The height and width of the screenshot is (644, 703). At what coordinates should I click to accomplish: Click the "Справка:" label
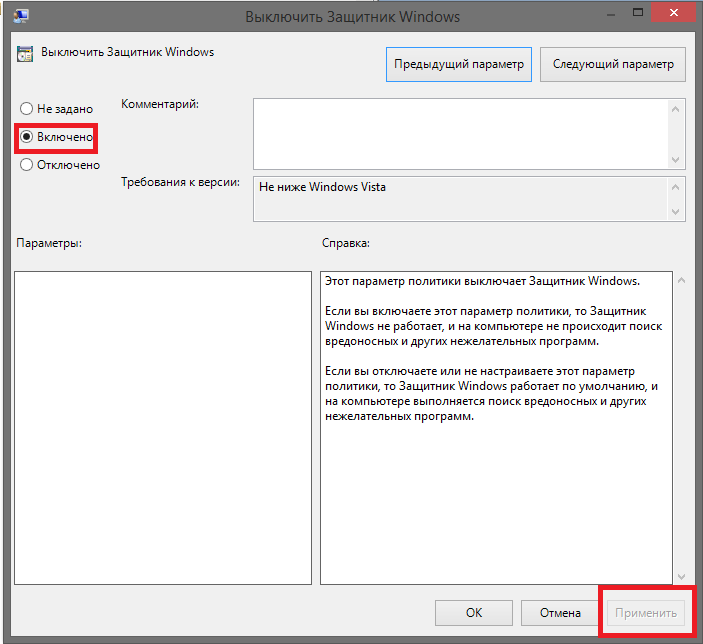(346, 243)
